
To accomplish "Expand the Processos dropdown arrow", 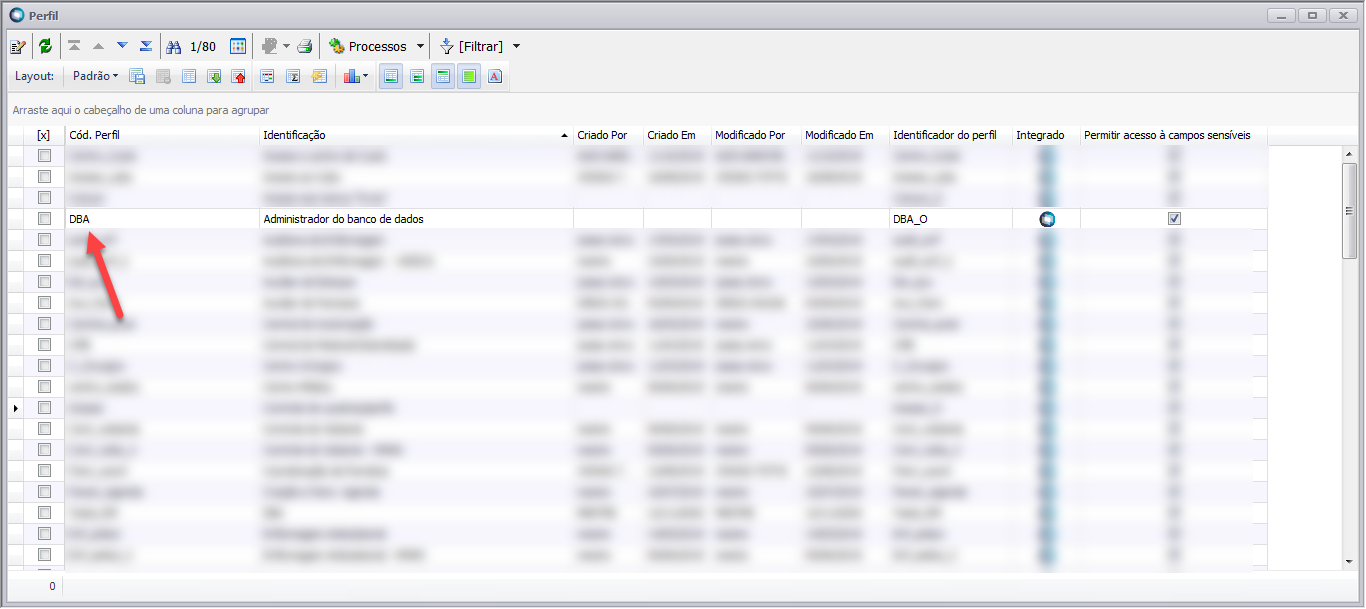I will click(x=421, y=47).
